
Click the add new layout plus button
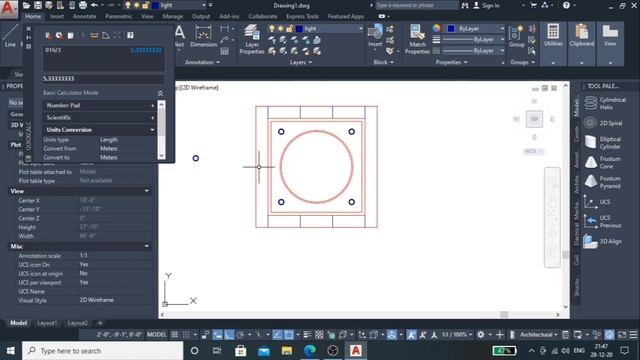pyautogui.click(x=100, y=323)
